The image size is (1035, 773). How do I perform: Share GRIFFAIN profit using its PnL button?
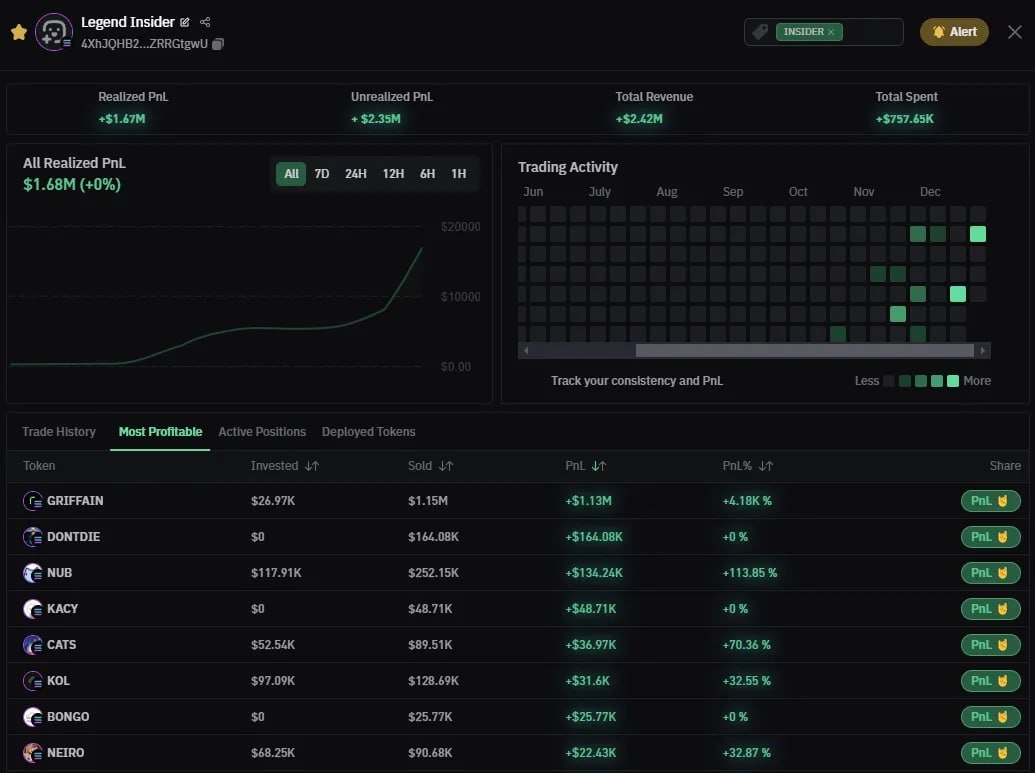tap(990, 500)
